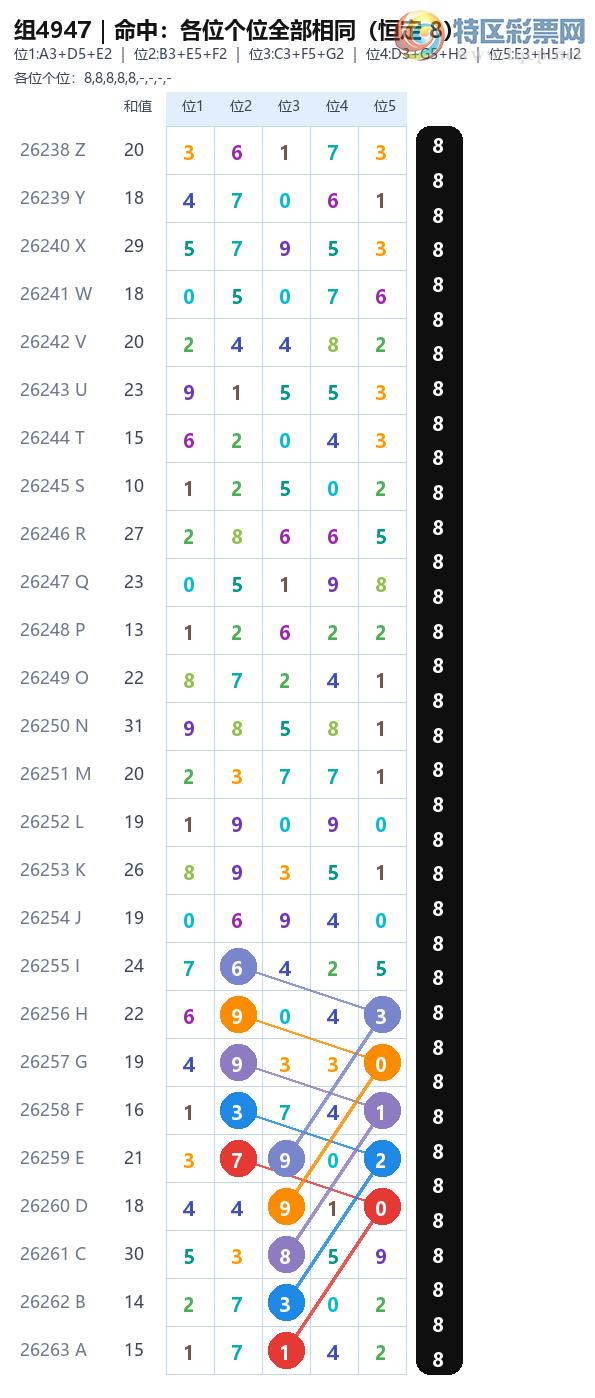Viewport: 595px width, 1398px height.
Task: Click purple circled 8 in row 26261
Action: 285,1256
